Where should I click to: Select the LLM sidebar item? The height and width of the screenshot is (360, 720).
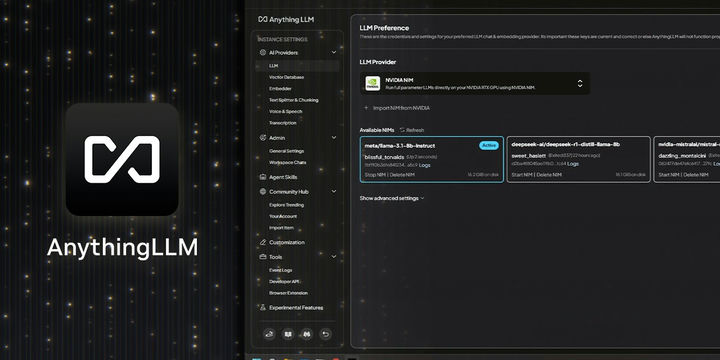pos(297,66)
